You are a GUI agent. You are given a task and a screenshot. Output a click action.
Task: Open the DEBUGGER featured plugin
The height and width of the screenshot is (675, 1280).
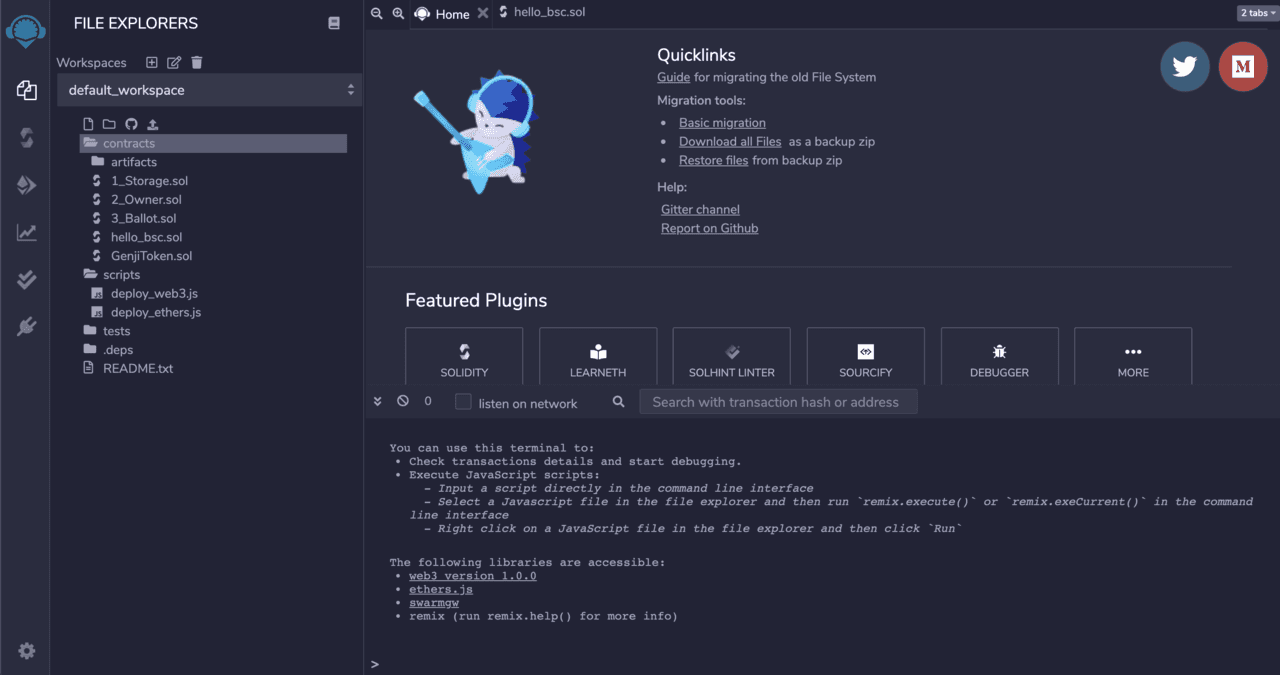pyautogui.click(x=998, y=356)
